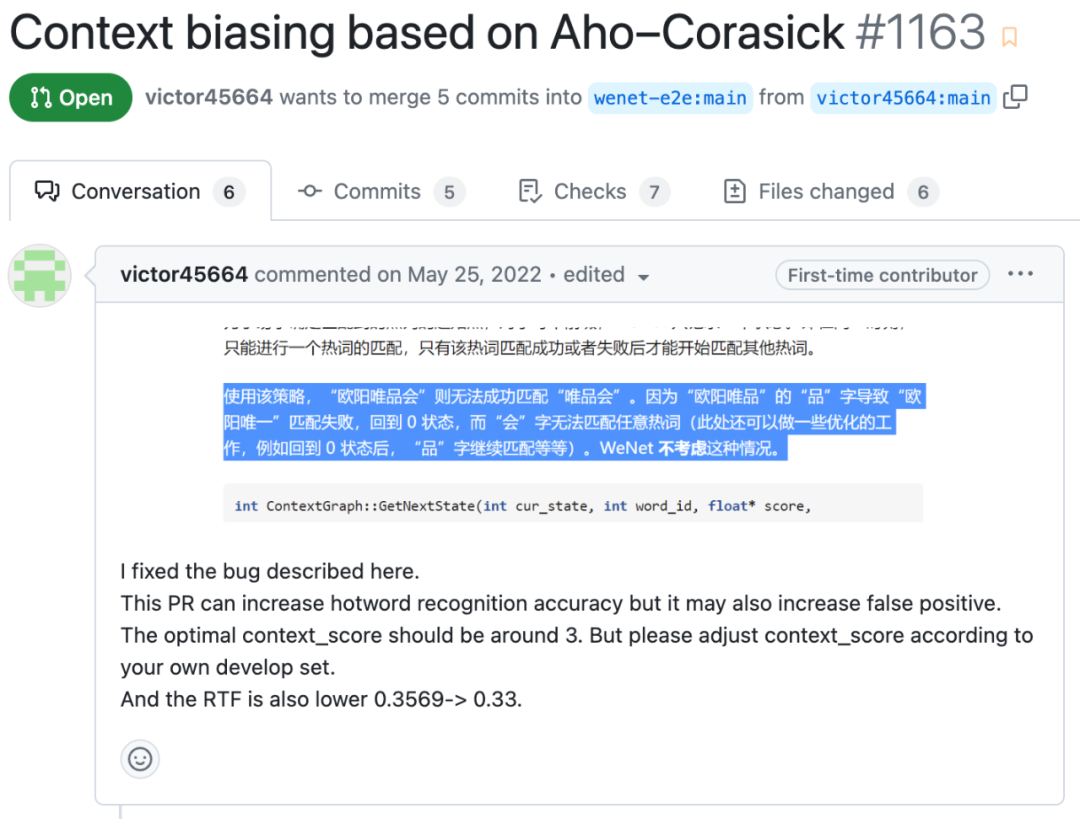
Task: Copy the victor45664:main branch name
Action: pos(1015,97)
